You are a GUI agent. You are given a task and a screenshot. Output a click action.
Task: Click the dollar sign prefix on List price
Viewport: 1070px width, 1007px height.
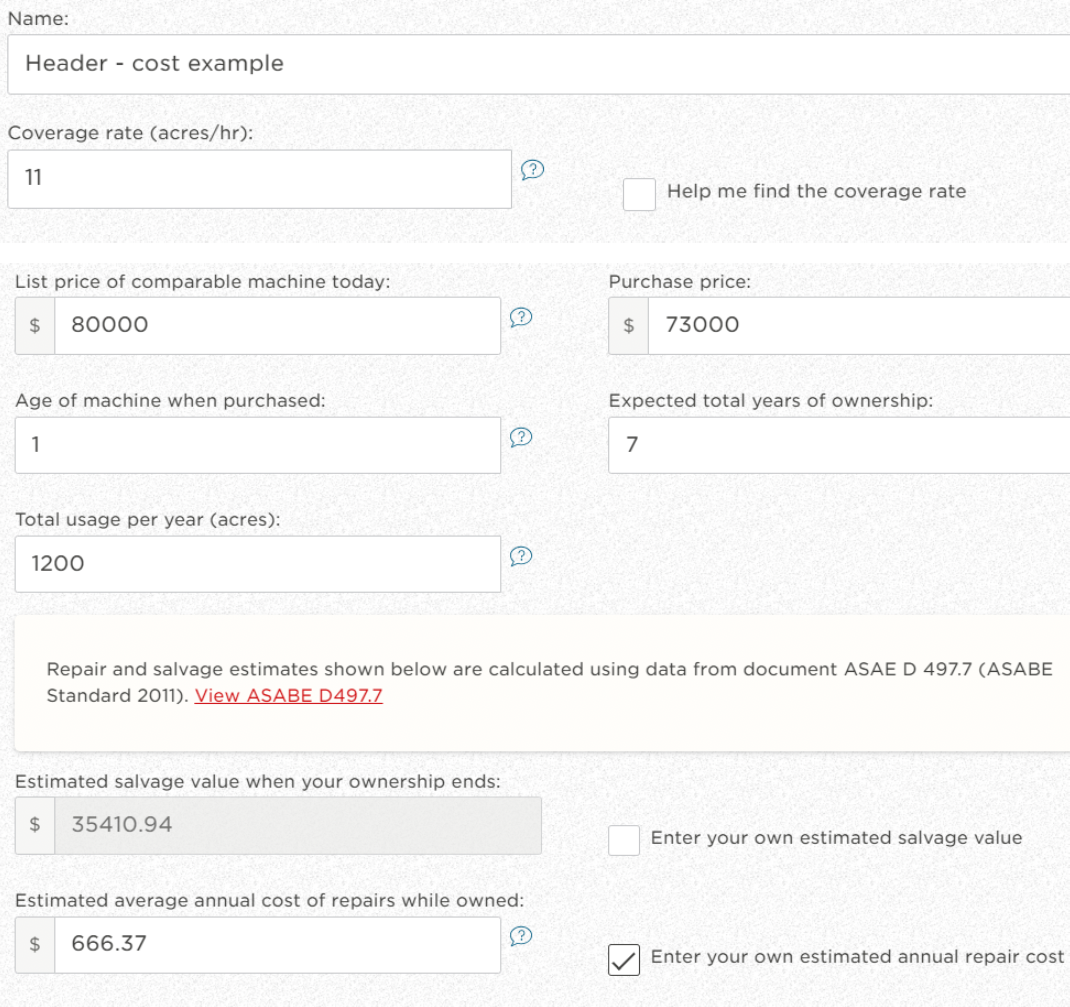point(35,325)
